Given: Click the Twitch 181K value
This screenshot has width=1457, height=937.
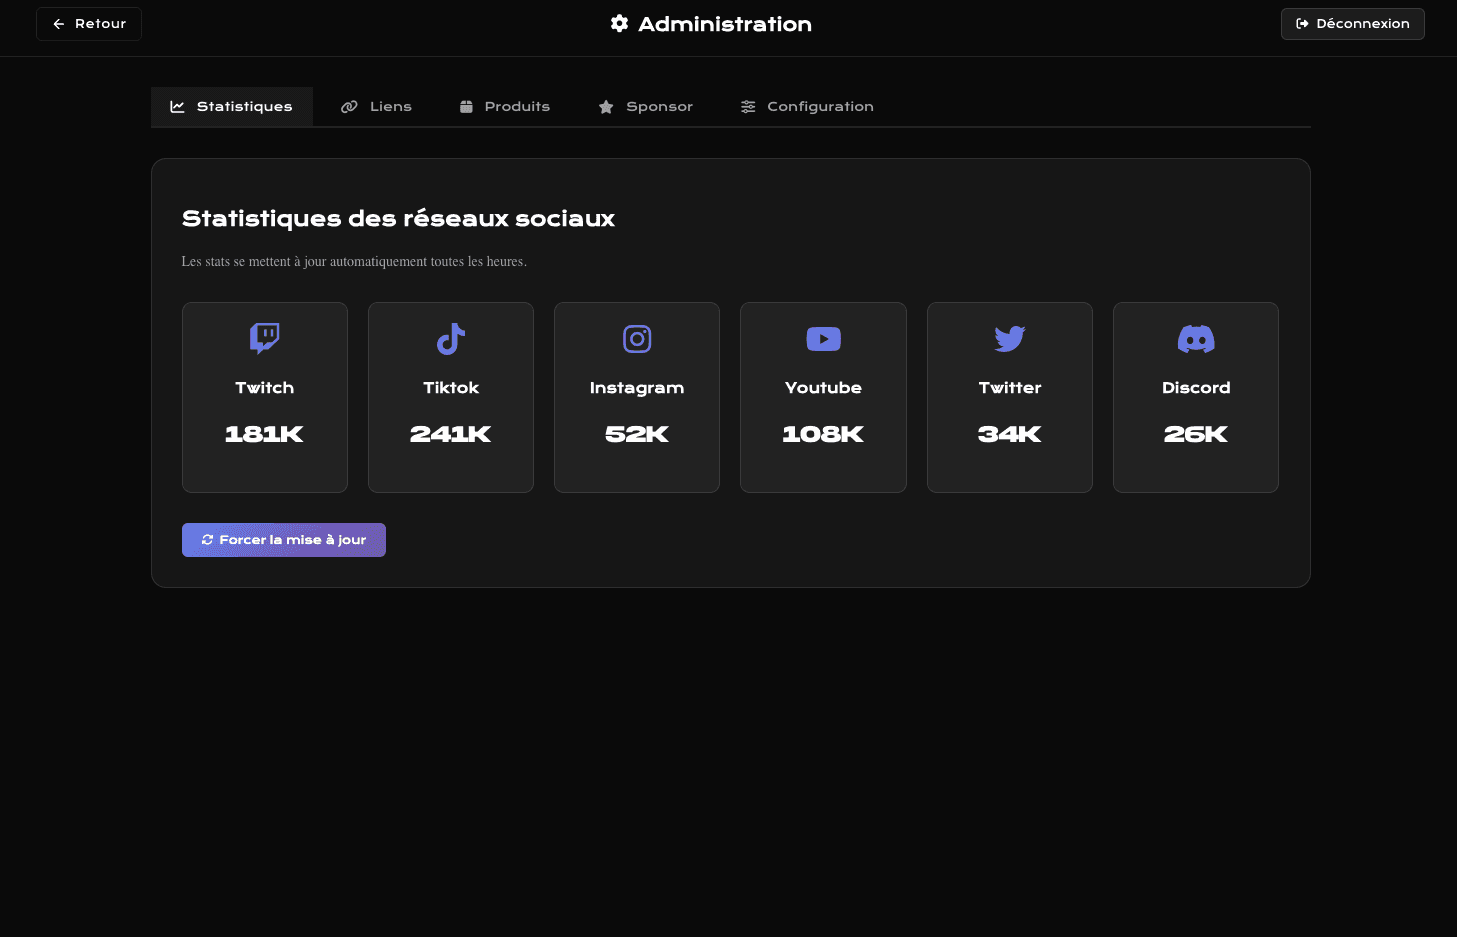Looking at the screenshot, I should pos(265,434).
